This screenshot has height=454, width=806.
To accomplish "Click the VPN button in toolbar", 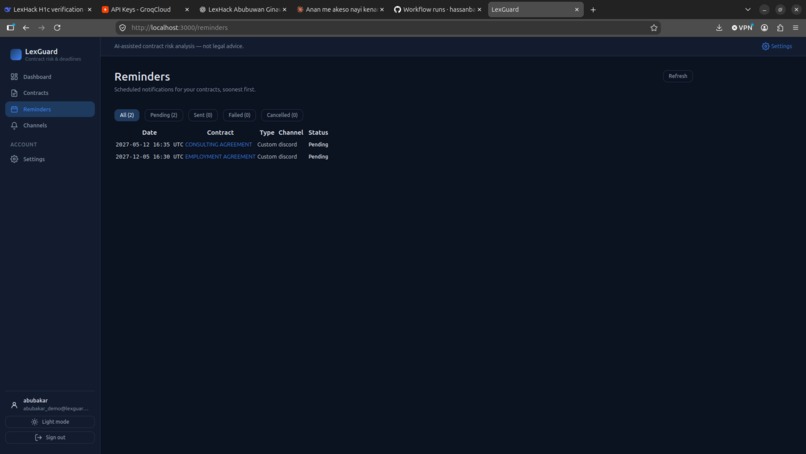I will coord(742,28).
